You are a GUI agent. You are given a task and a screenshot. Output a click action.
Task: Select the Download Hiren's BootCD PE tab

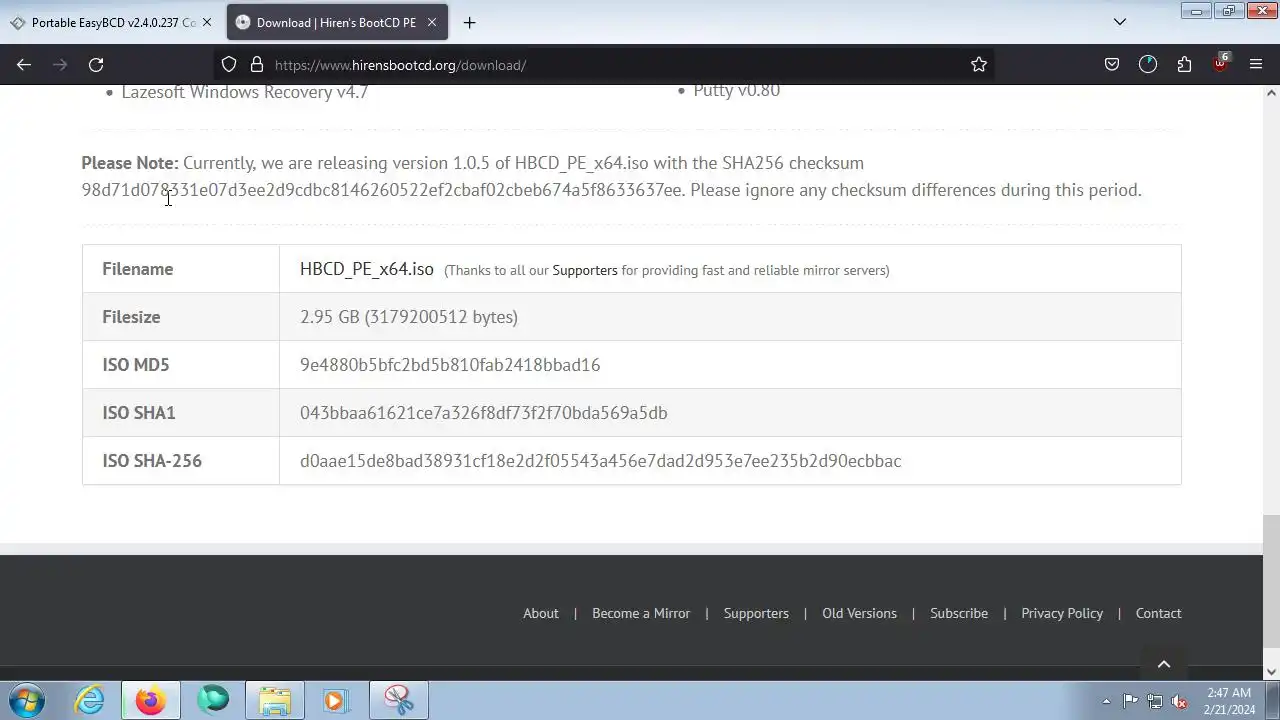(336, 23)
